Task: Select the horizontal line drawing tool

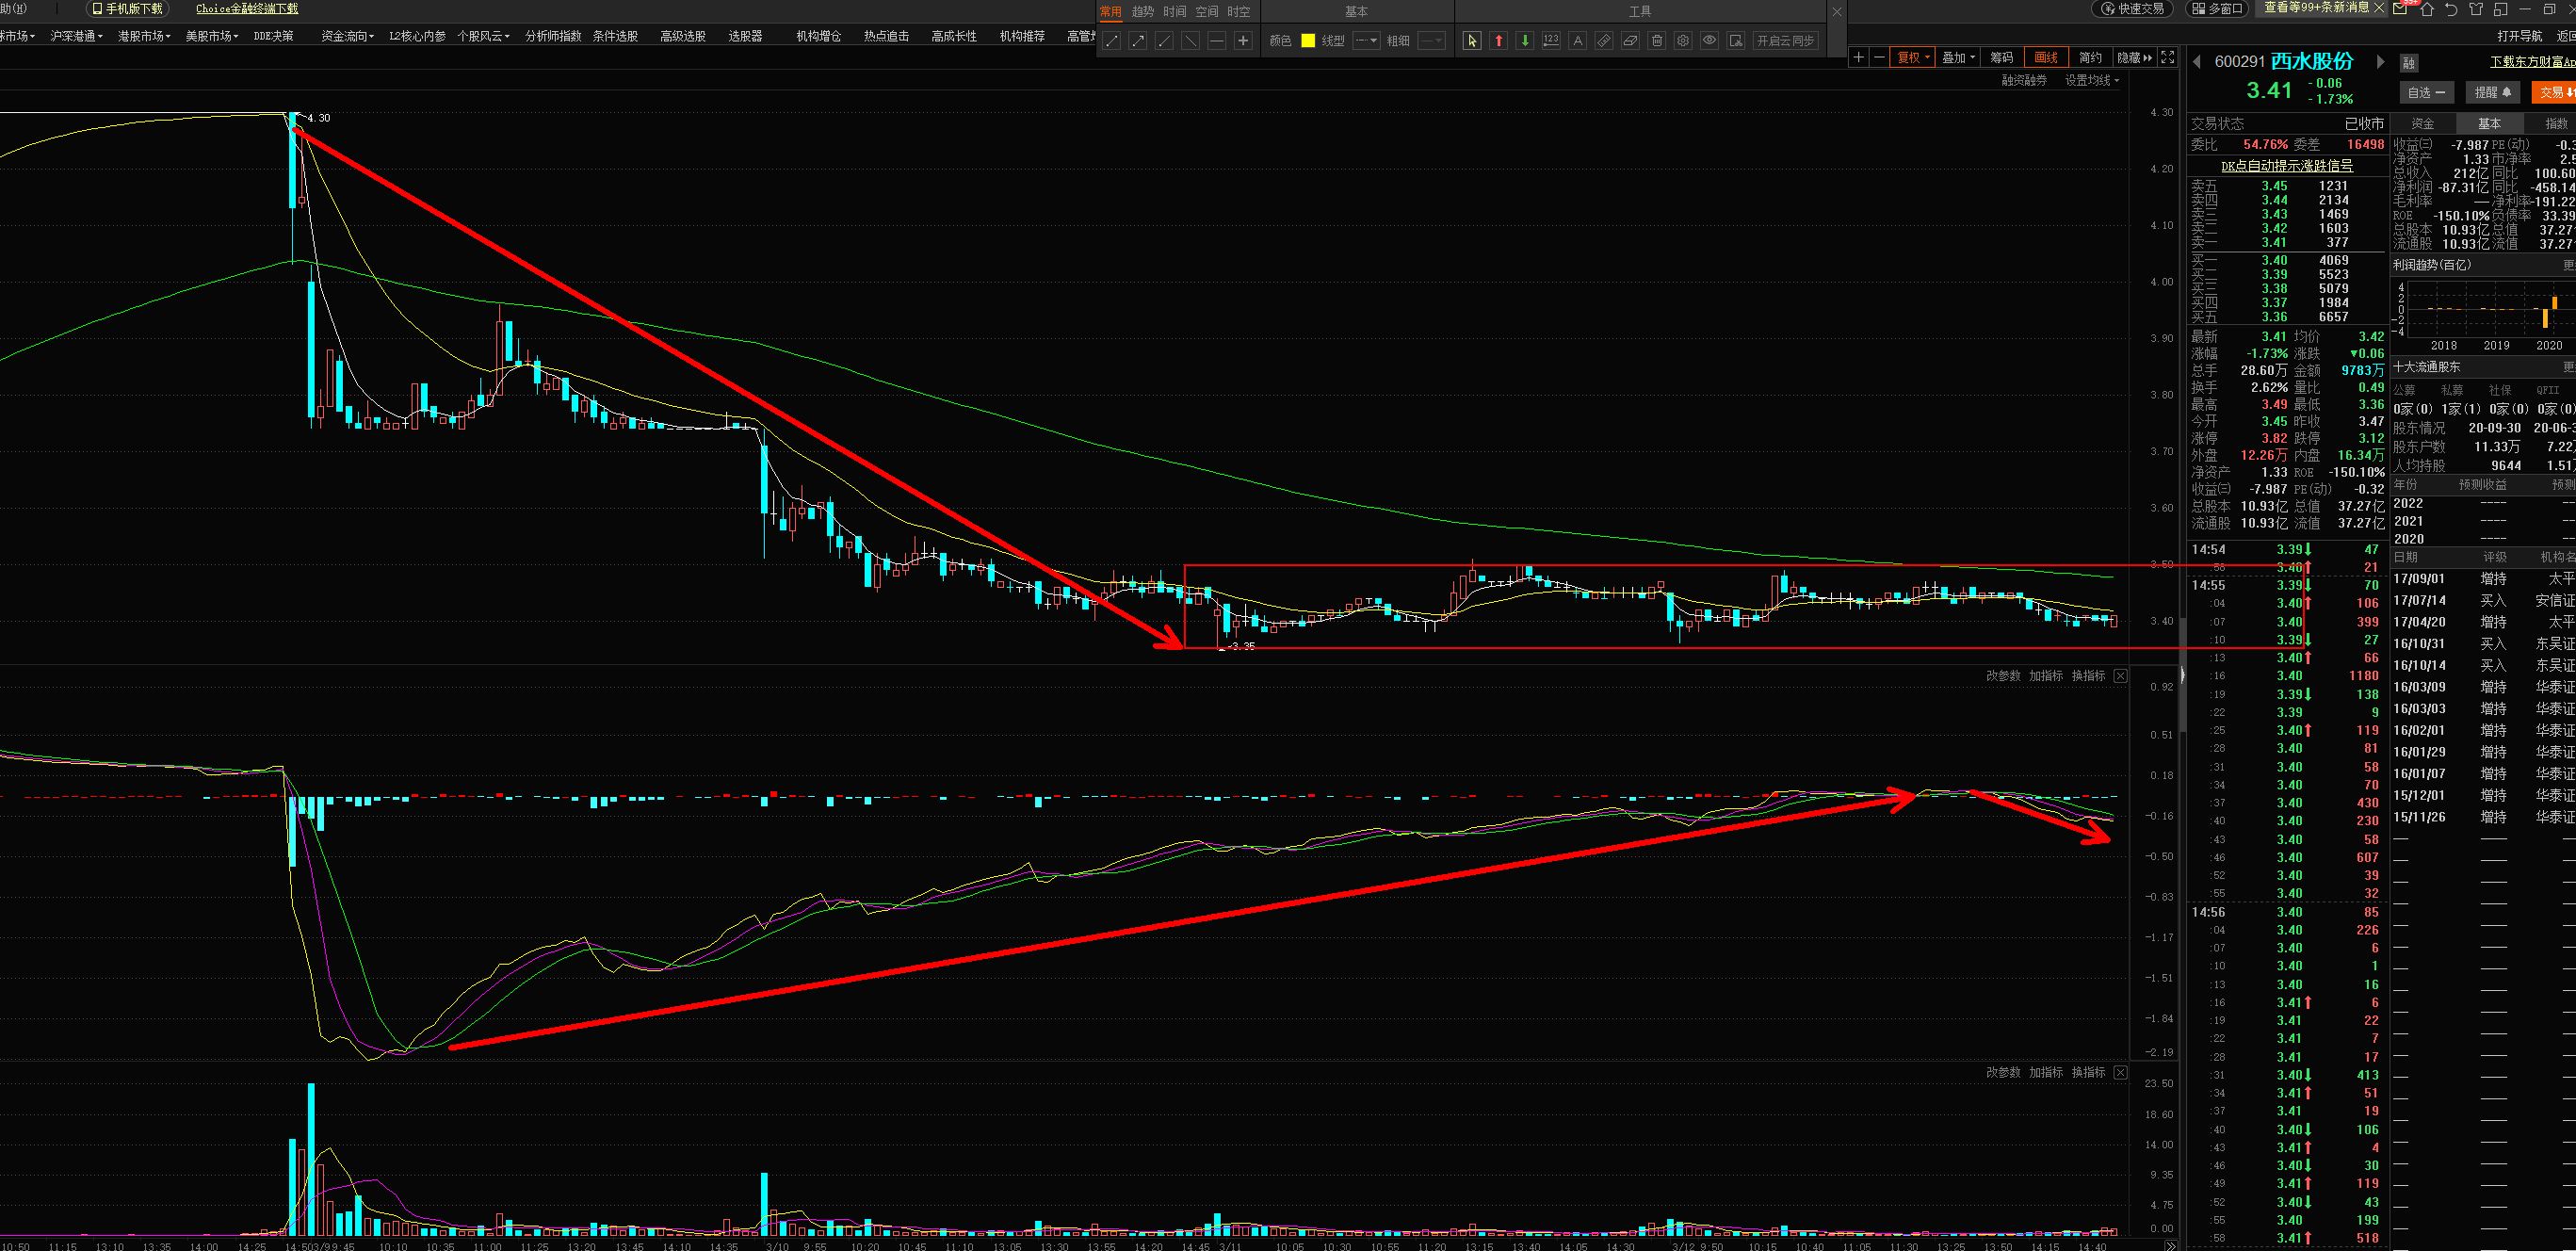Action: click(1217, 41)
